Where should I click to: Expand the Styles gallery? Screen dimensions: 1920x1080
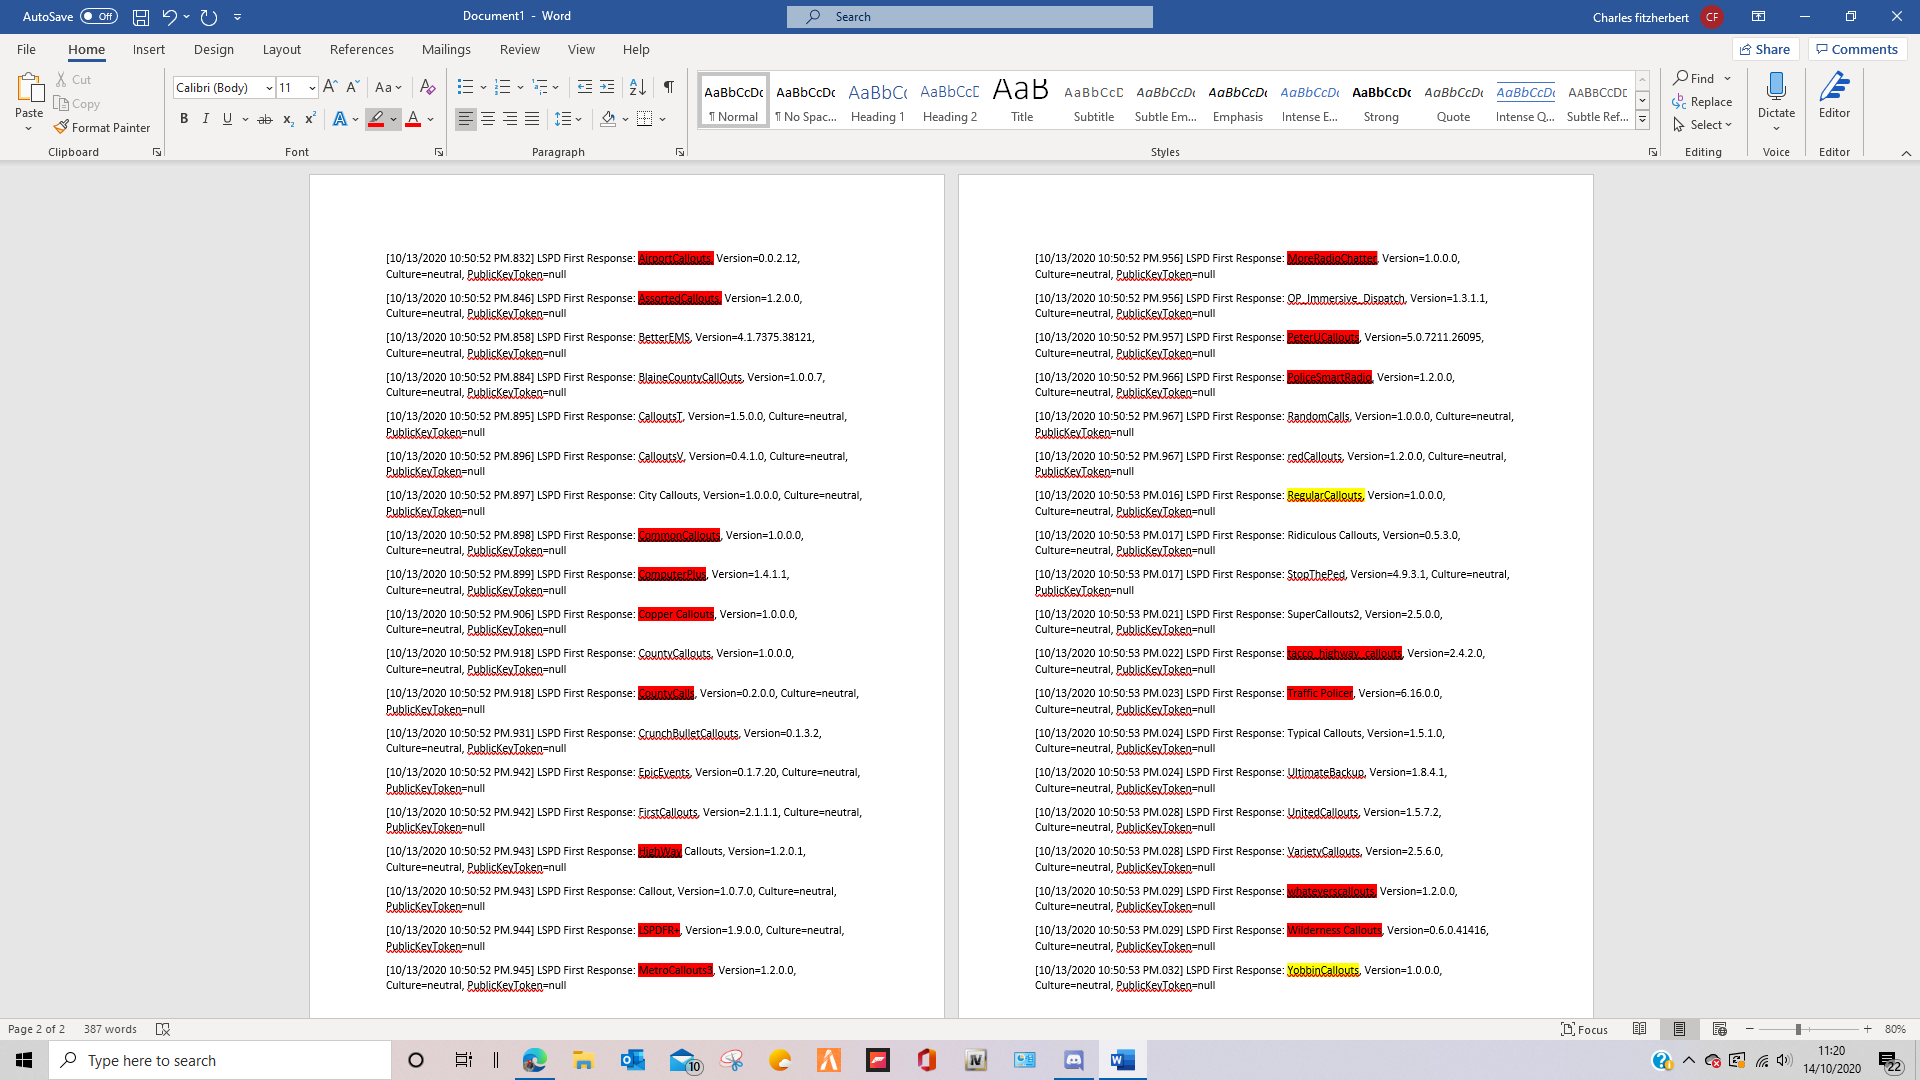1642,119
